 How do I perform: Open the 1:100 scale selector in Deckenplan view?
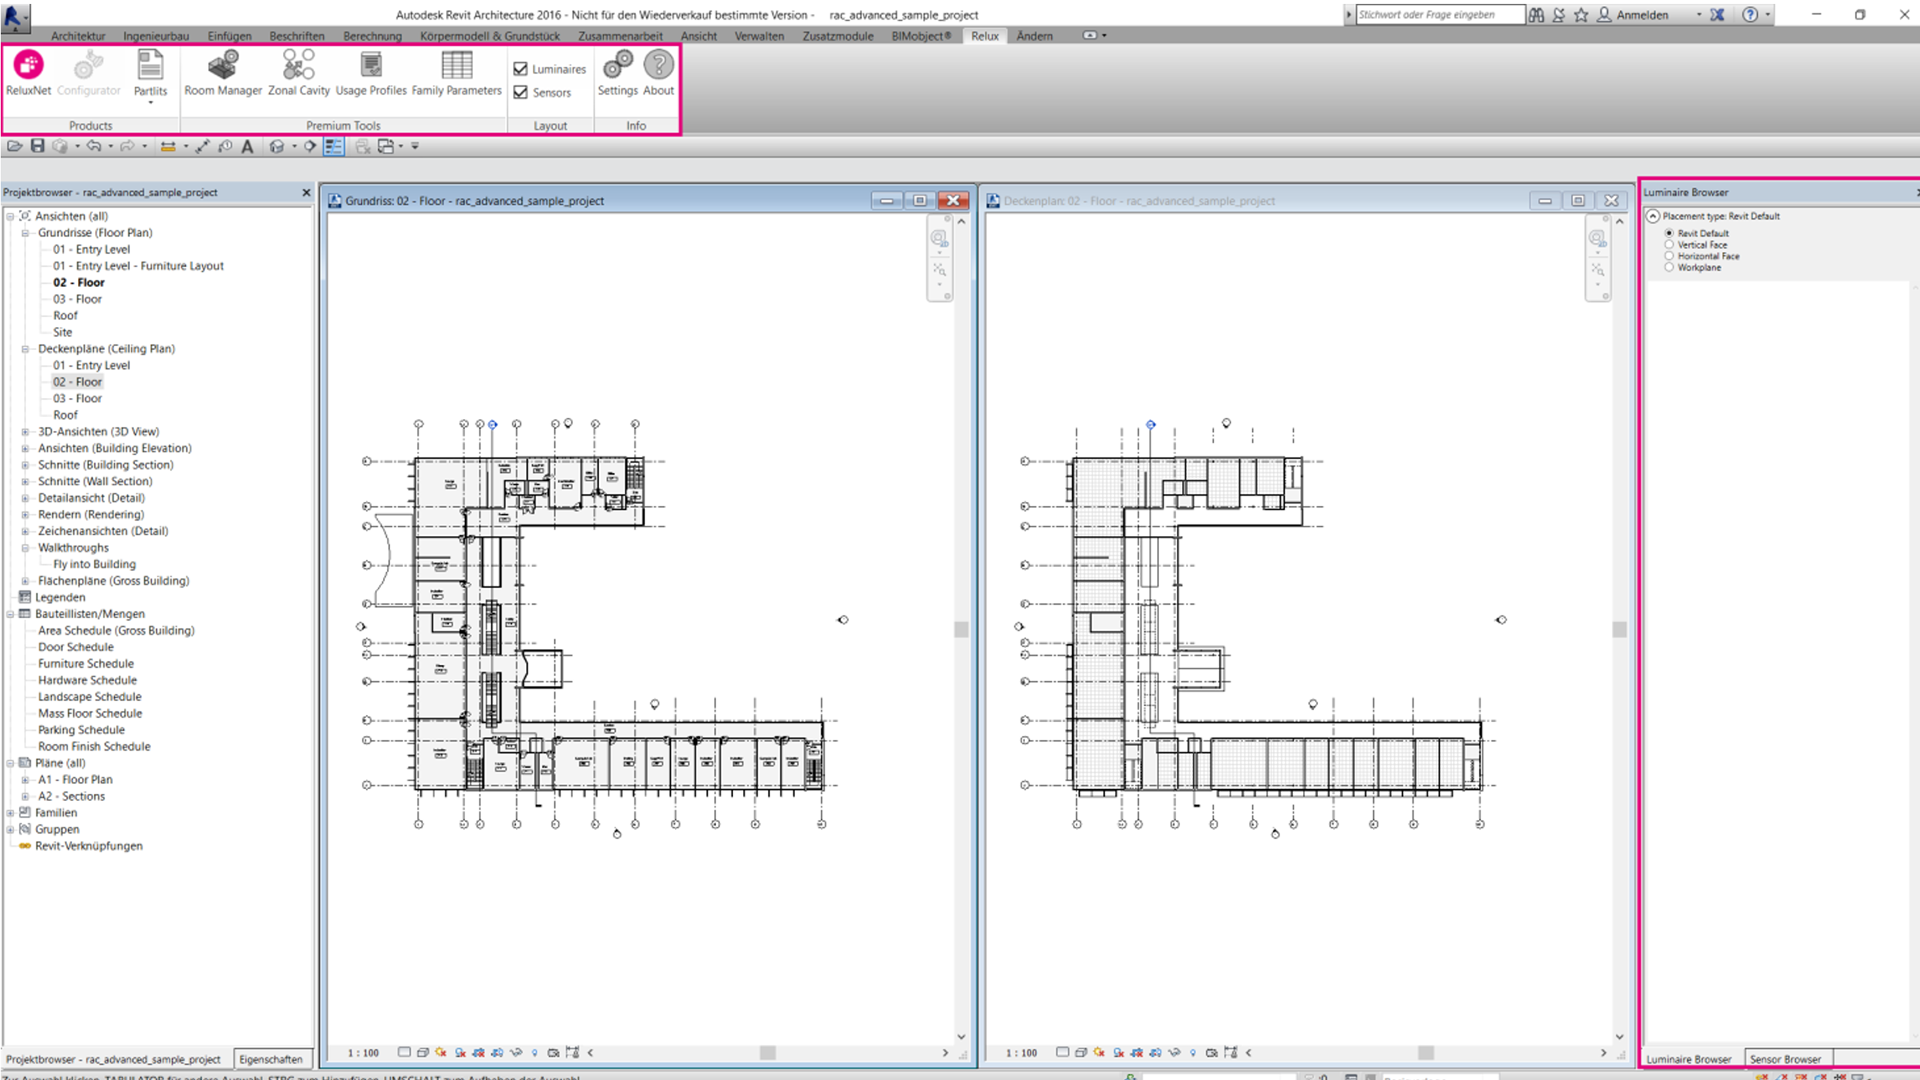coord(1021,1053)
